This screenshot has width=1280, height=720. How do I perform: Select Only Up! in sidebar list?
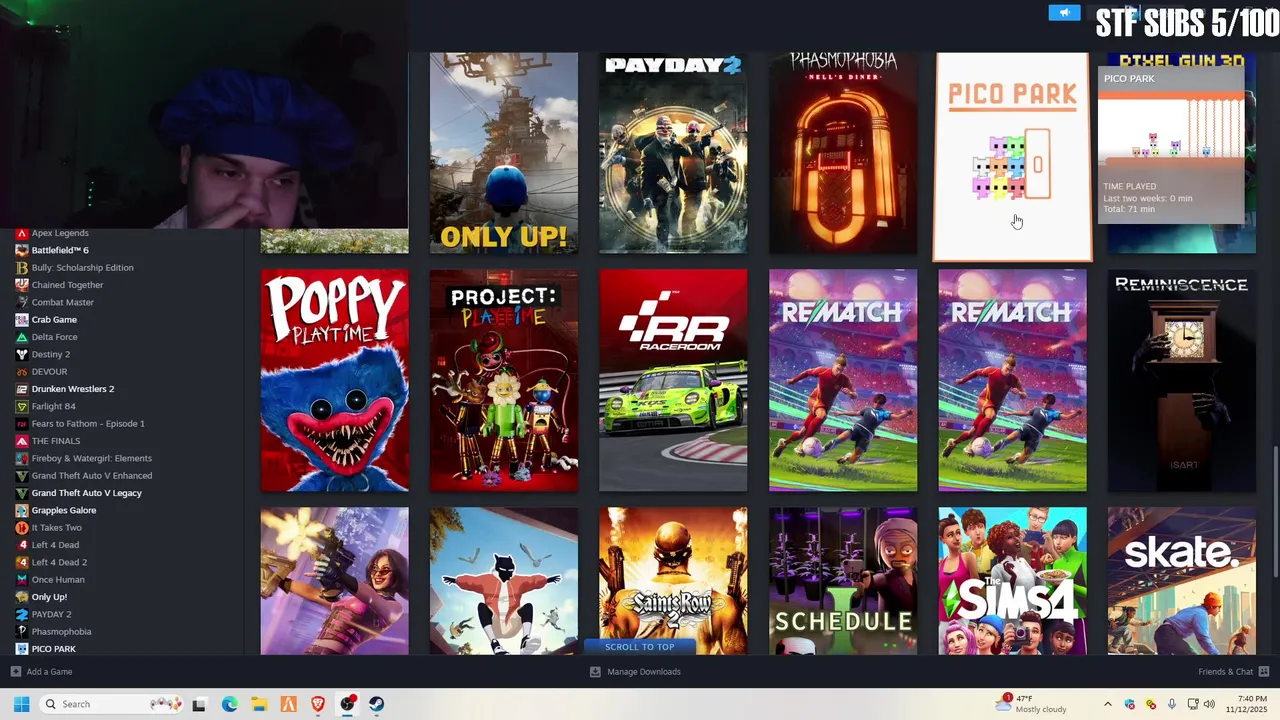(49, 597)
